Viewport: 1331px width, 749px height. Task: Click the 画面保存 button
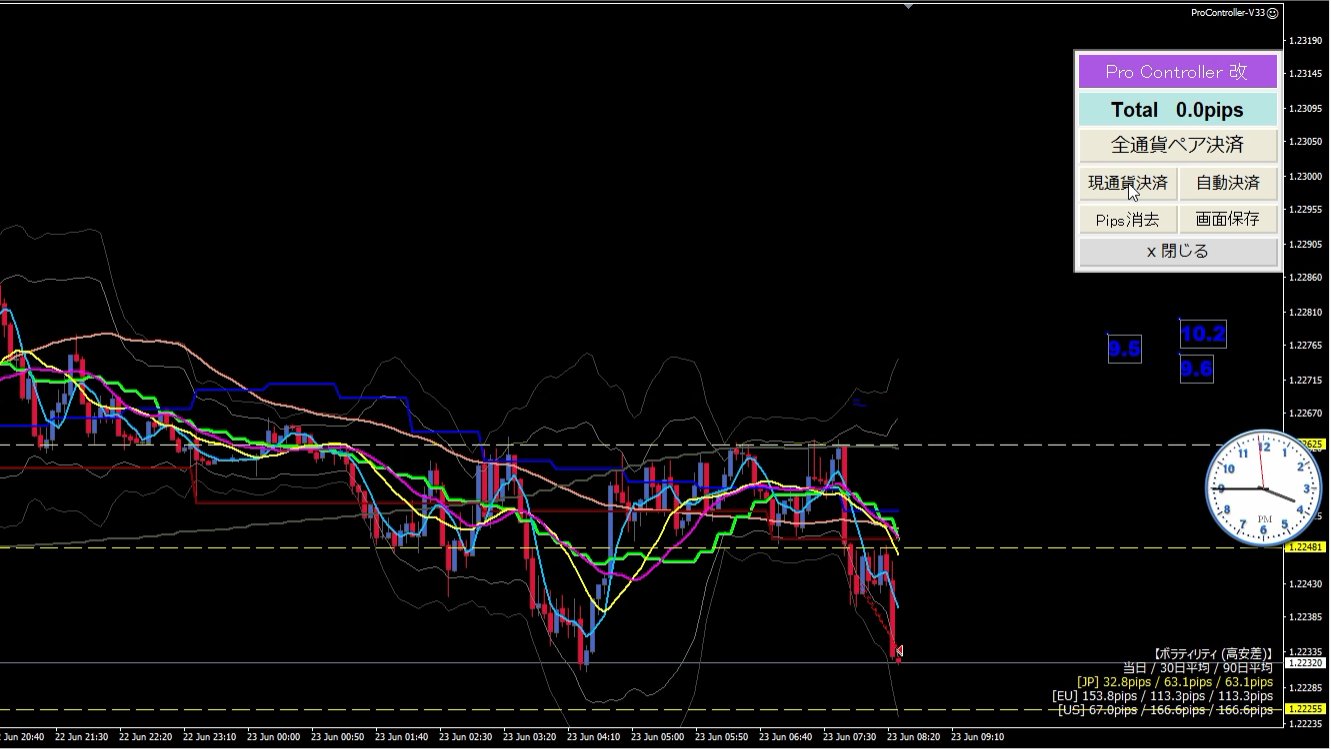coord(1228,219)
